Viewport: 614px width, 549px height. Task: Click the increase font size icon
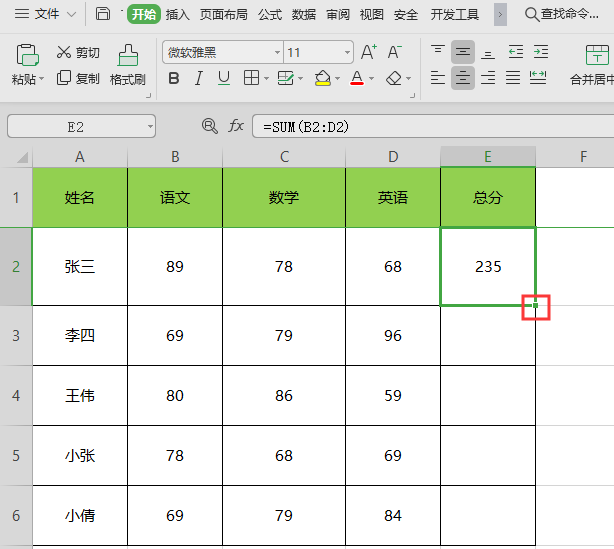click(x=368, y=52)
